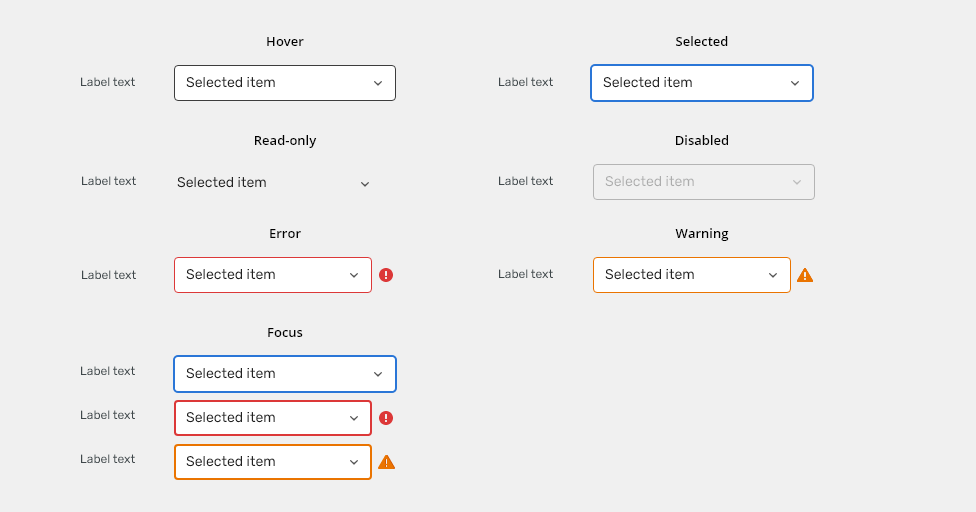Viewport: 976px width, 512px height.
Task: Click the Label text beside Hover dropdown
Action: point(107,82)
